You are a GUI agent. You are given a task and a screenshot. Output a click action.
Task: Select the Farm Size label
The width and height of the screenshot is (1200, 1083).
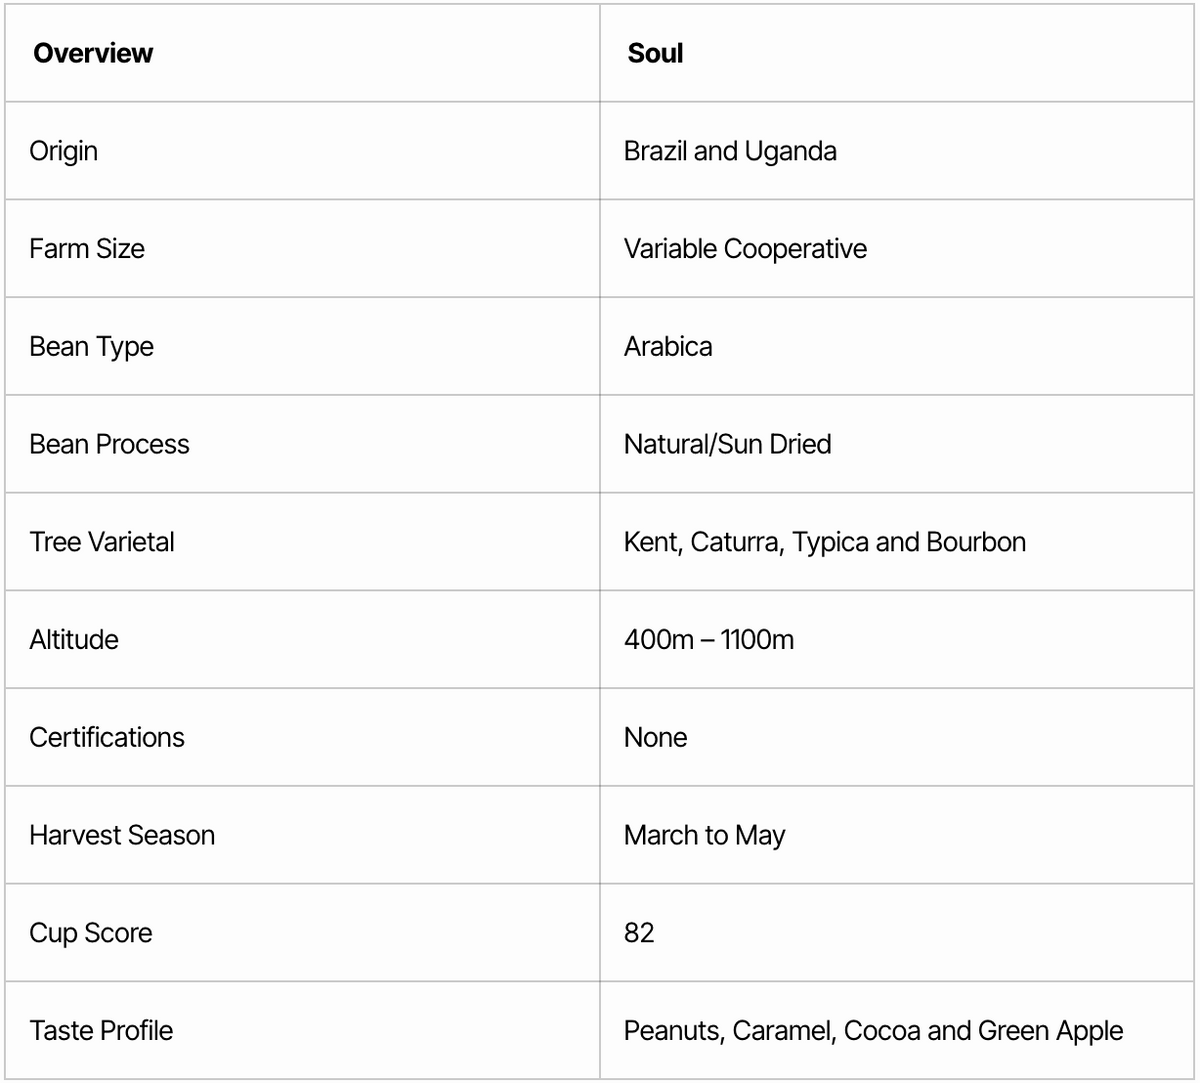tap(87, 249)
